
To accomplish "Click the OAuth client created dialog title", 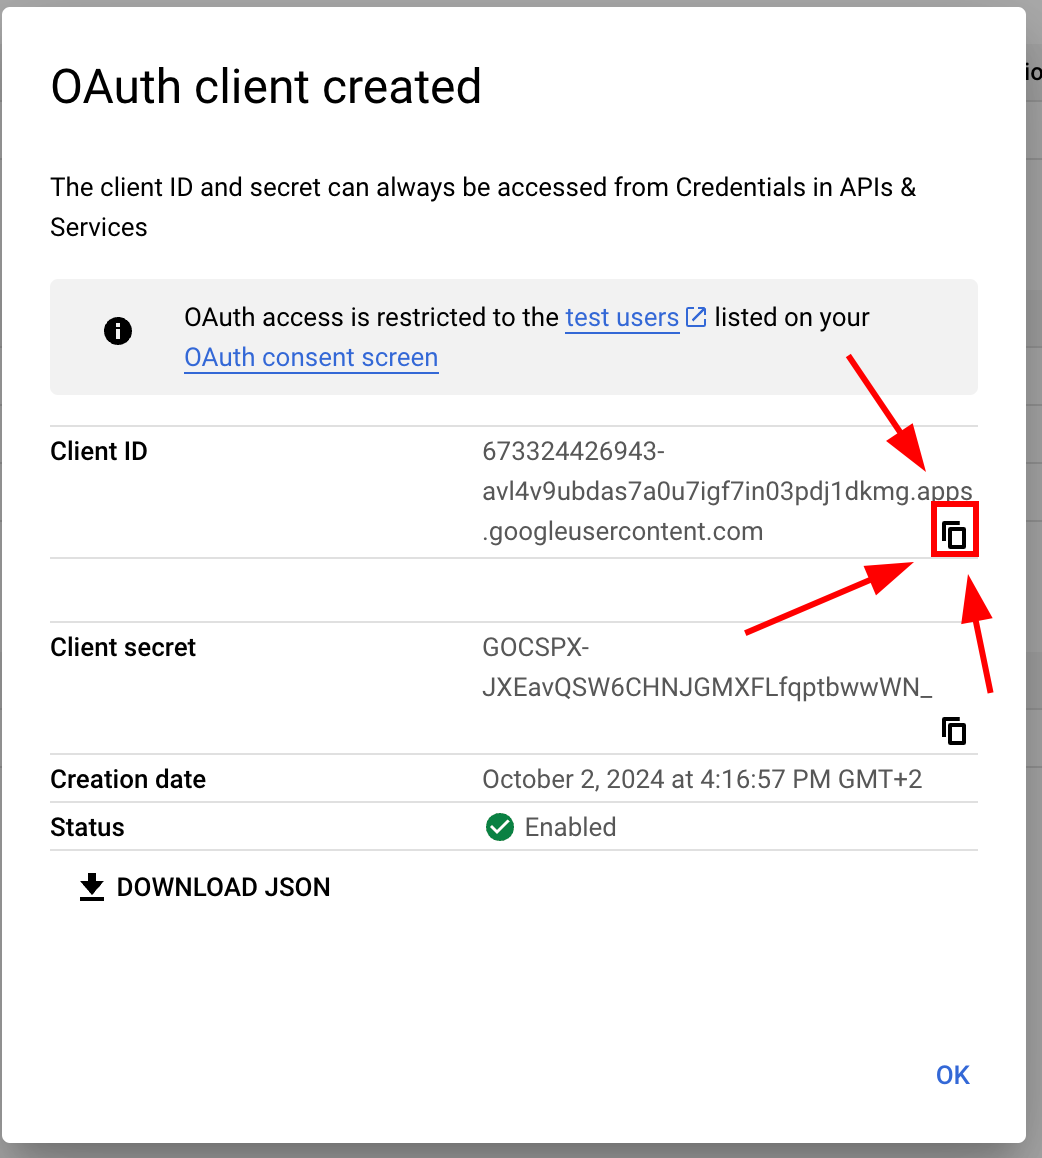I will pyautogui.click(x=265, y=87).
